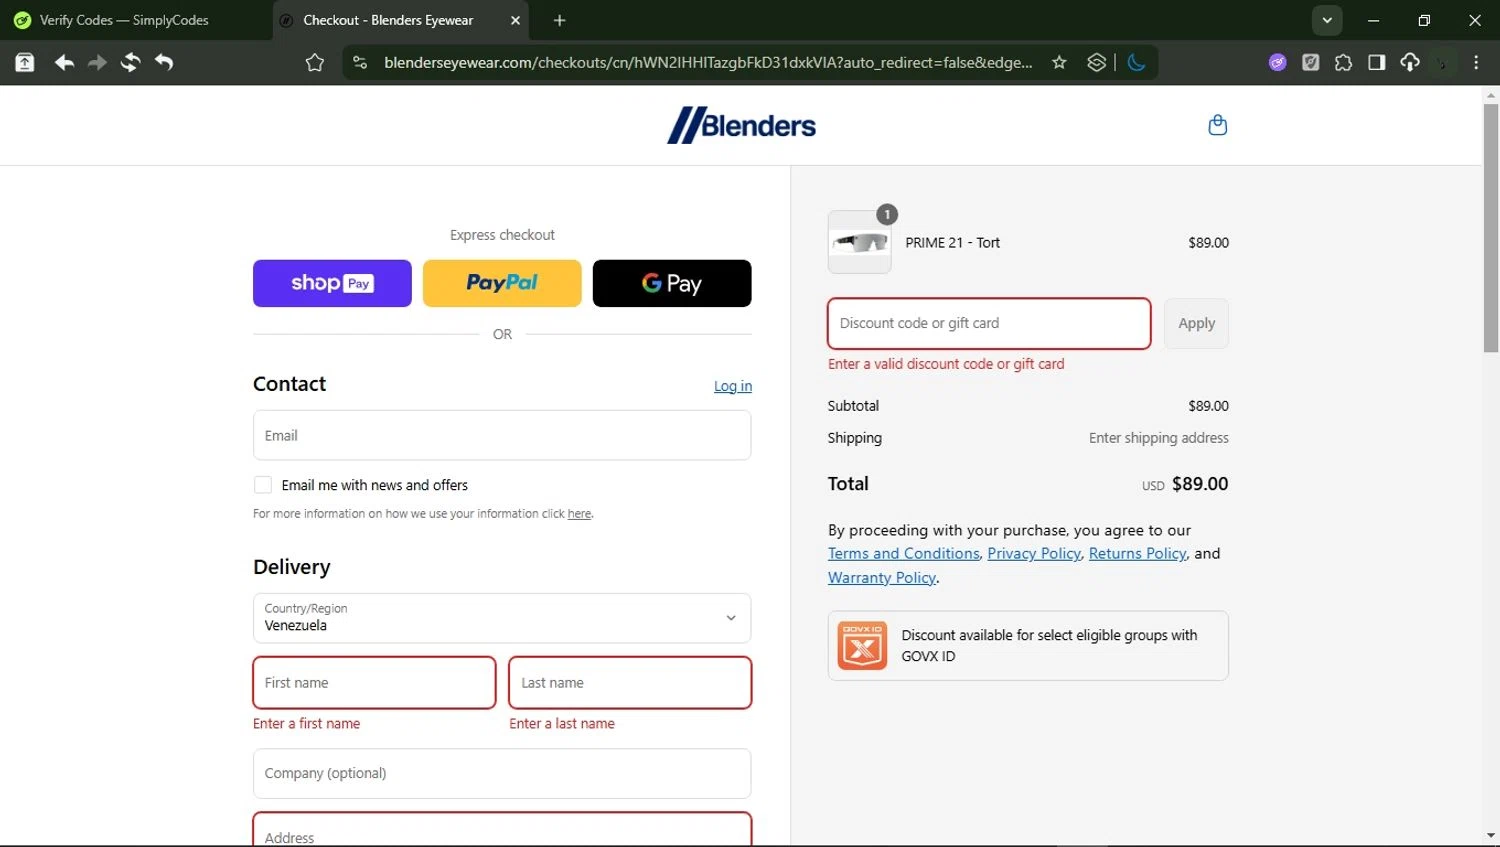This screenshot has height=847, width=1500.
Task: Open the tab search dropdown arrow
Action: 1327,20
